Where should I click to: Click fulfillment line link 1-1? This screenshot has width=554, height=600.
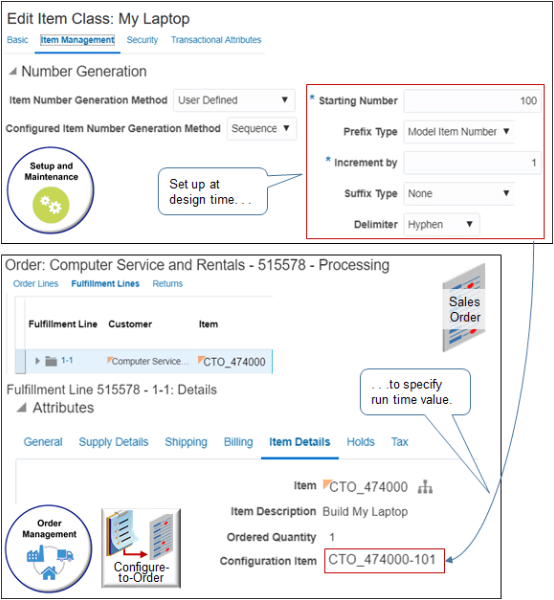[67, 360]
